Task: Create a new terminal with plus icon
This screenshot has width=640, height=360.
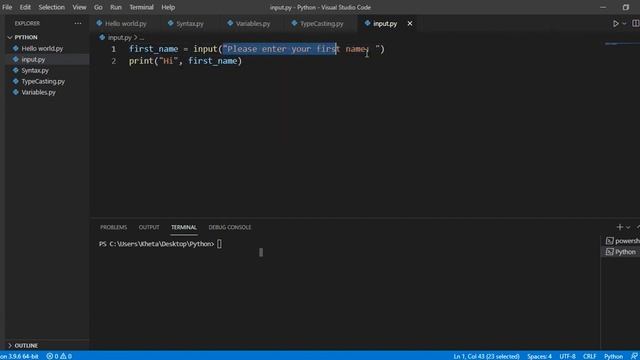Action: tap(620, 227)
